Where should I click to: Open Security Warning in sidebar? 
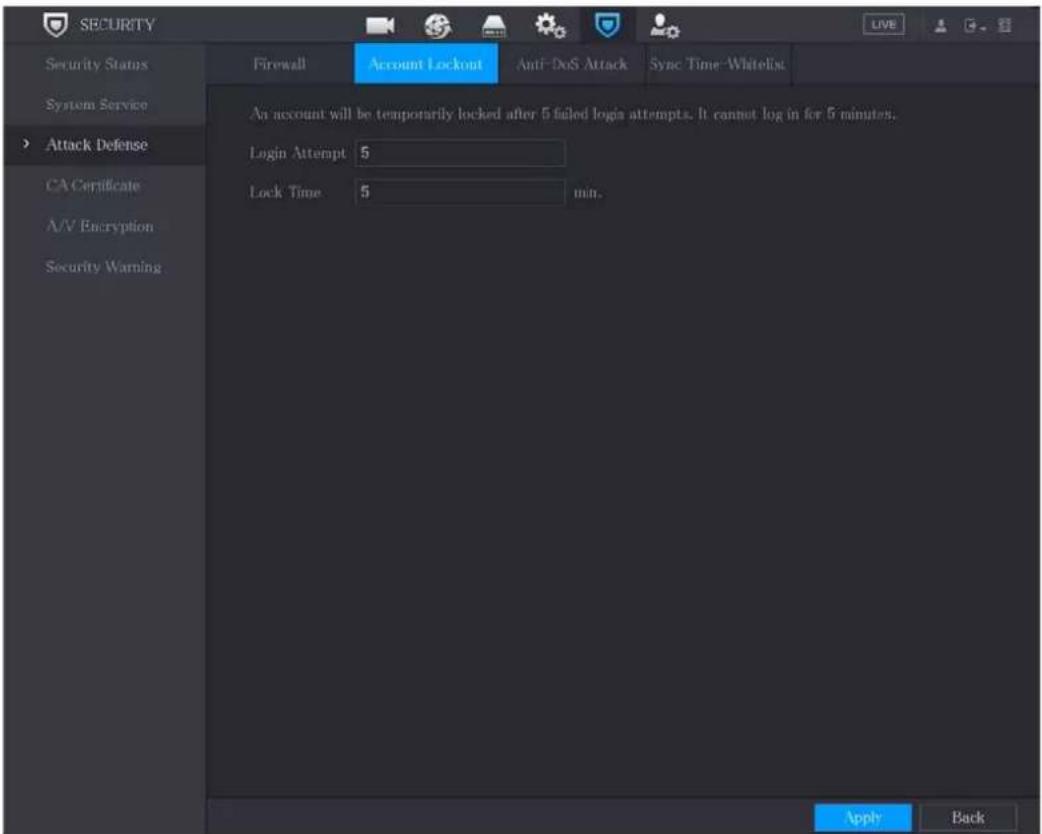tap(104, 267)
